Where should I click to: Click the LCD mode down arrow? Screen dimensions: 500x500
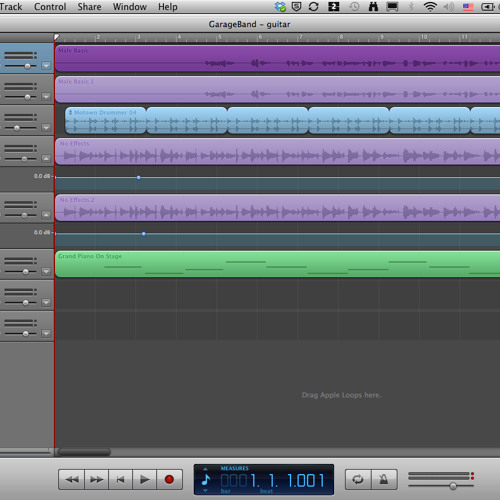tap(205, 491)
